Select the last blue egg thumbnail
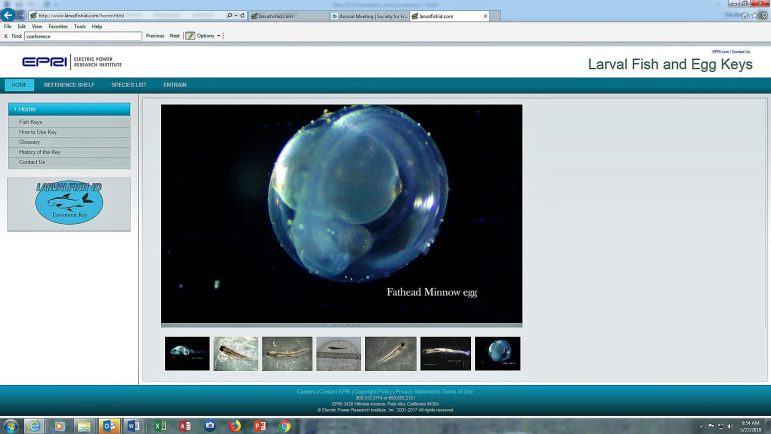The height and width of the screenshot is (434, 771). [x=498, y=354]
